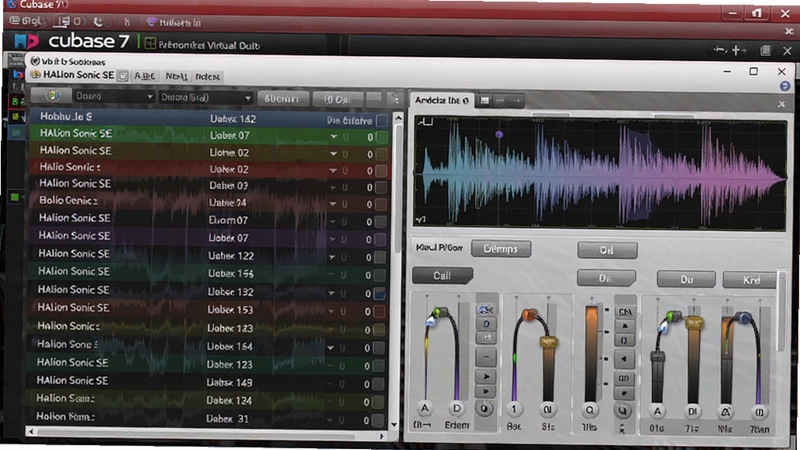Screen dimensions: 800x450
Task: Click the minus button in first control column
Action: (x=486, y=357)
